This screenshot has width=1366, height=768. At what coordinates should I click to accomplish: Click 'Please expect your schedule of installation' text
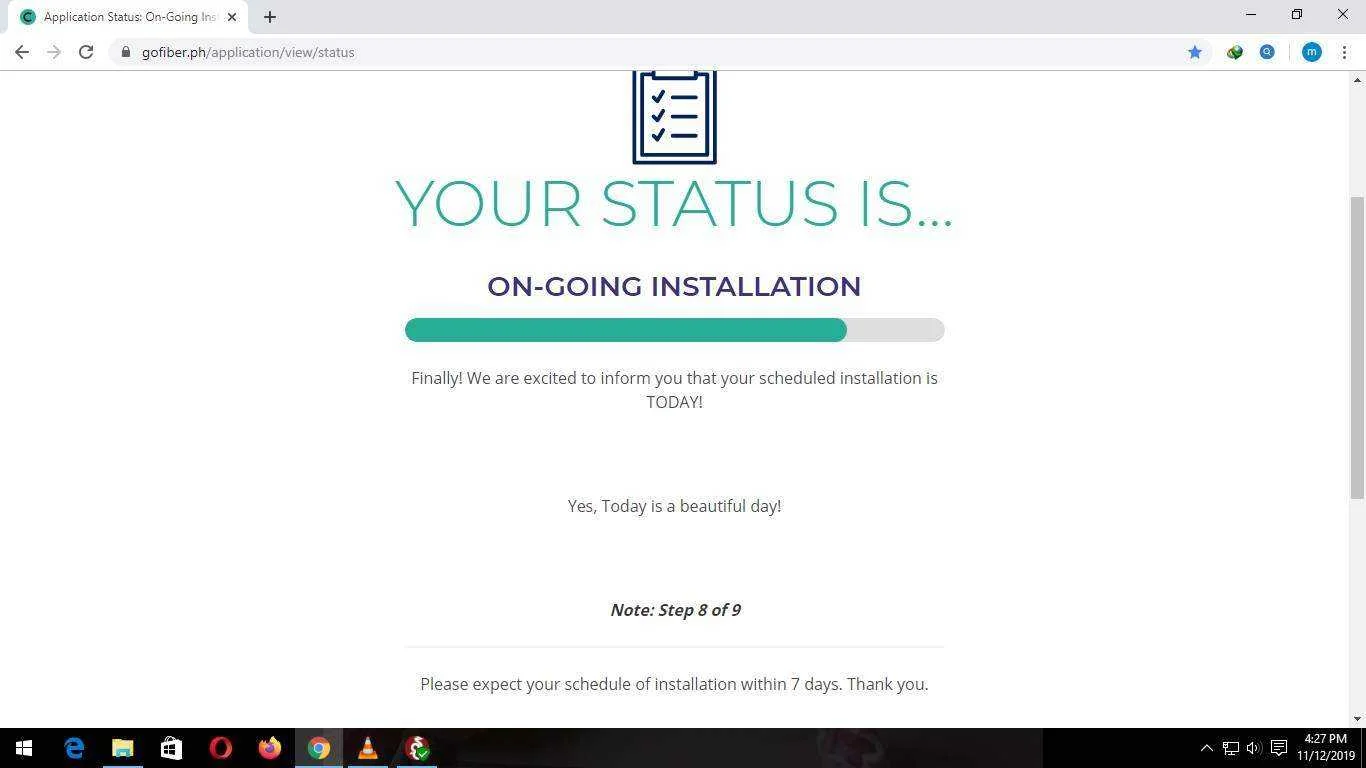(674, 684)
